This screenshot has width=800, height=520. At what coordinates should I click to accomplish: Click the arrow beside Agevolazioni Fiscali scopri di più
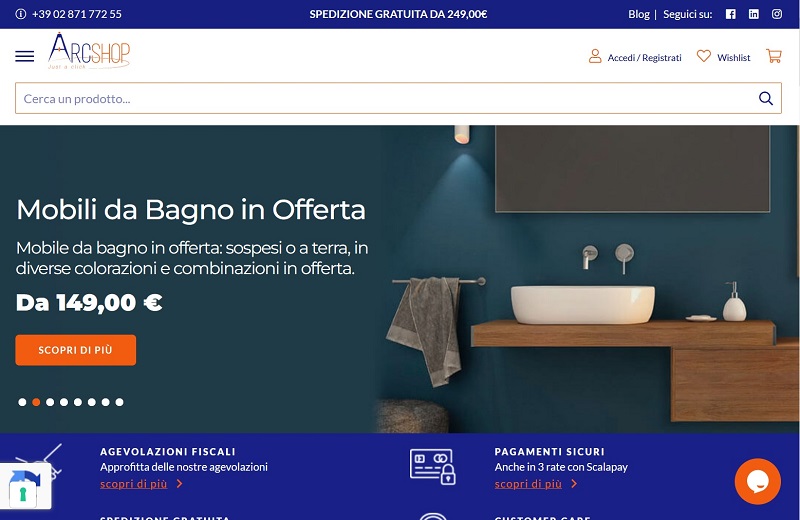[179, 484]
